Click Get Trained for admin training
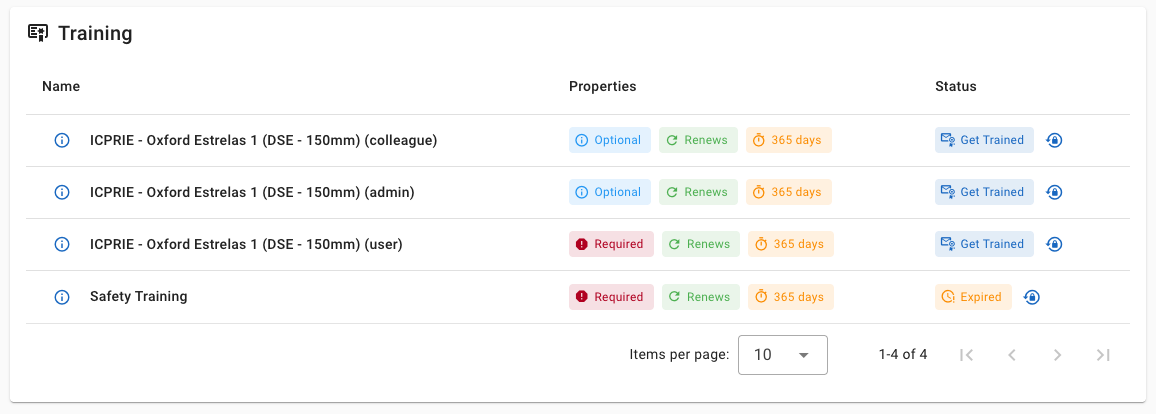The width and height of the screenshot is (1156, 414). pyautogui.click(x=984, y=192)
